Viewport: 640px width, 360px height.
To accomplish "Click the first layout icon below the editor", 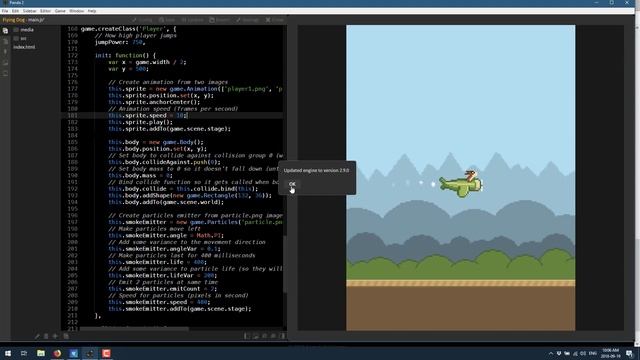I will click(247, 336).
